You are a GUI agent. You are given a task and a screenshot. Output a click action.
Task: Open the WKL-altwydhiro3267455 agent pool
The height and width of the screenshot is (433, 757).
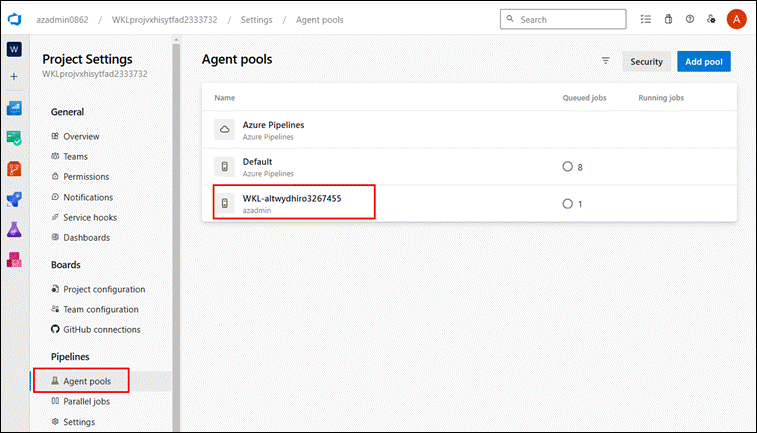(x=469, y=204)
